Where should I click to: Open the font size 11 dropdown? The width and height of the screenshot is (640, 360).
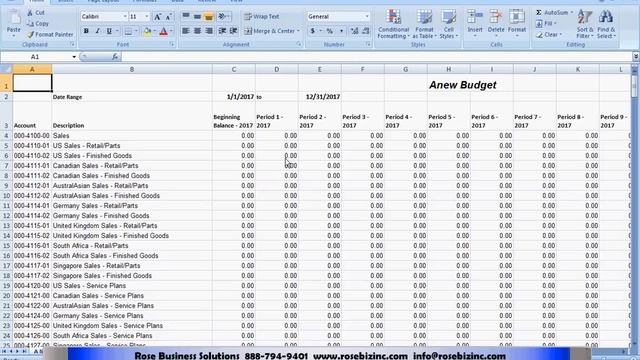pos(147,17)
